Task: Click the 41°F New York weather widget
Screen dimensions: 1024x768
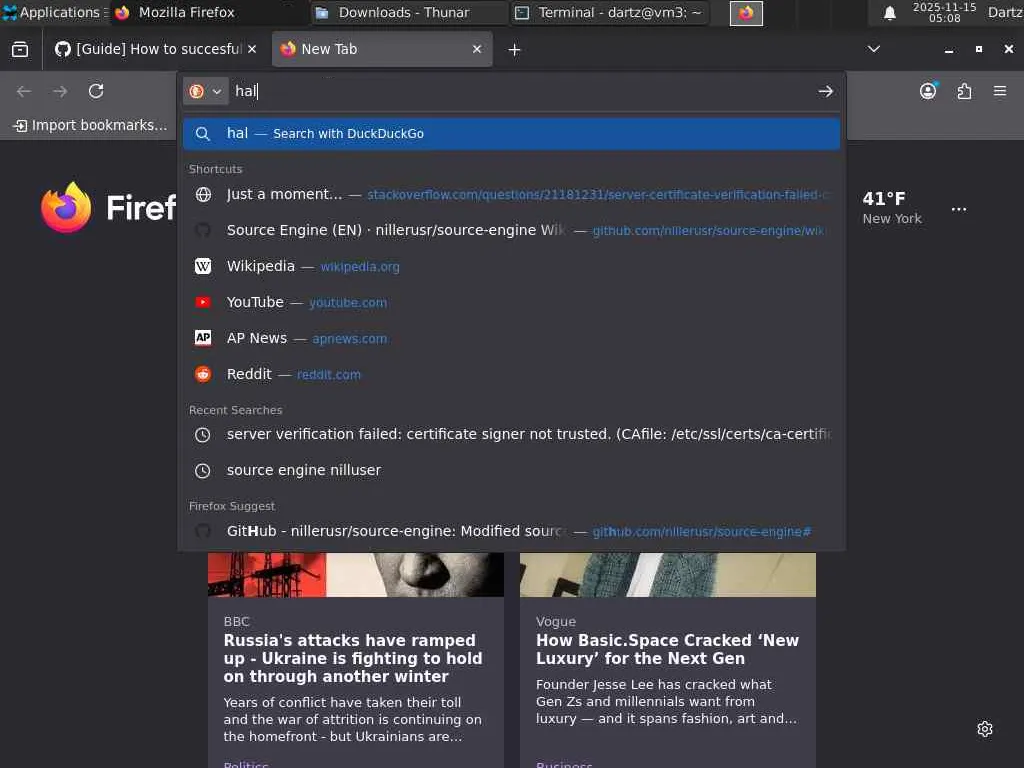Action: tap(892, 208)
